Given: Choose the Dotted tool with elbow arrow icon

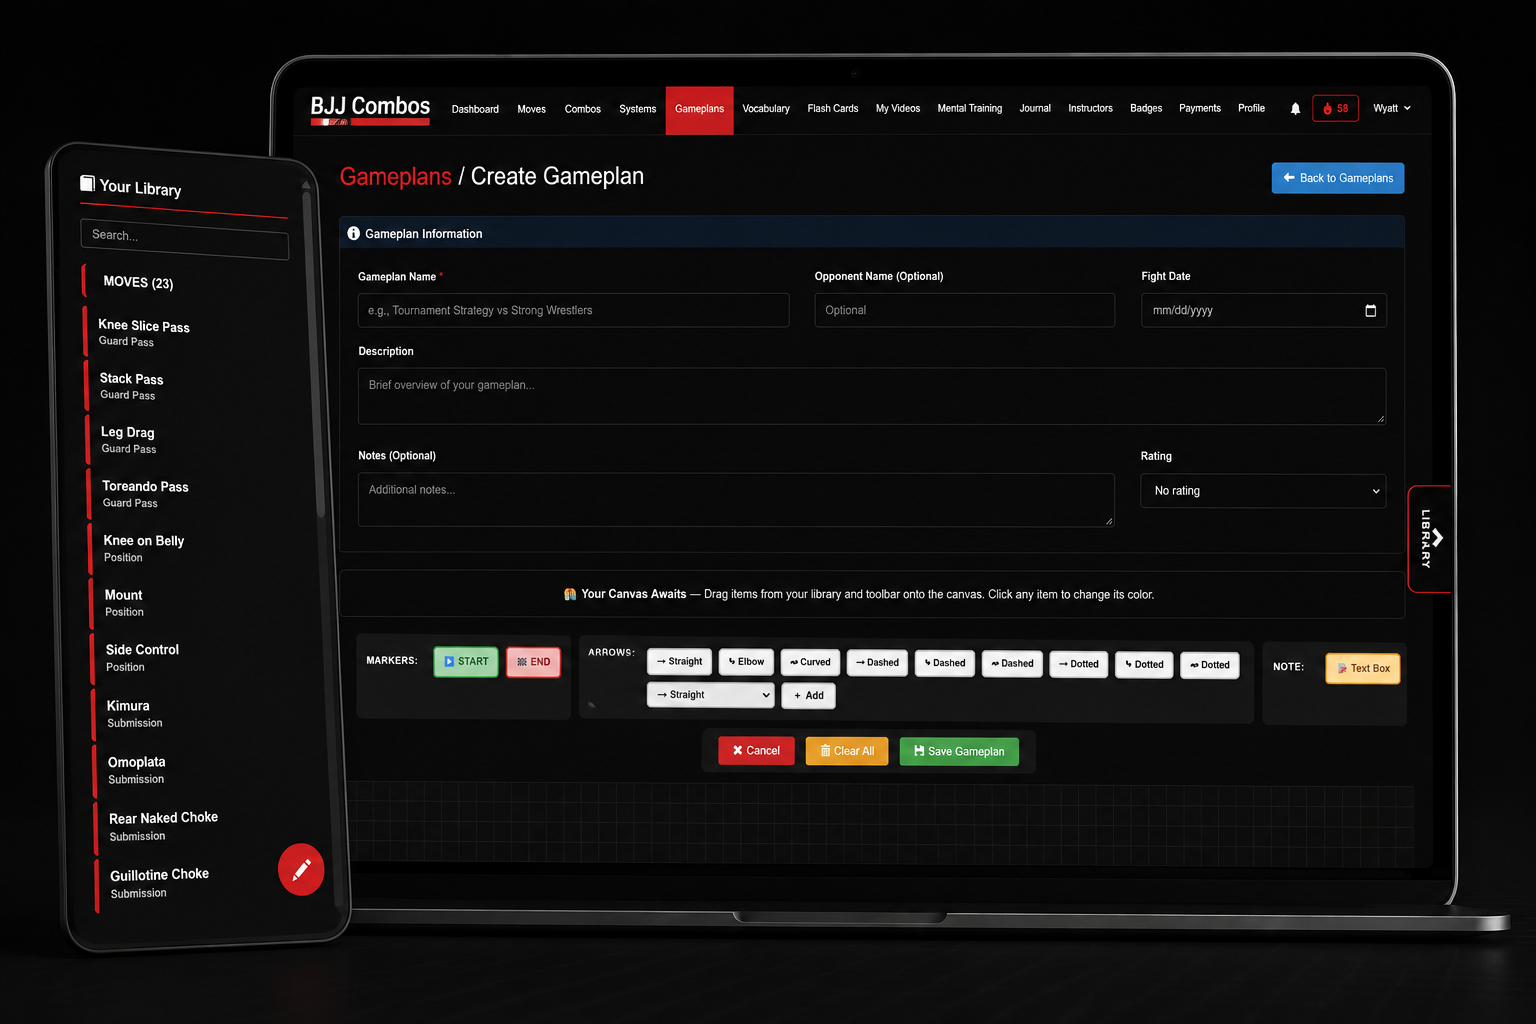Looking at the screenshot, I should click(x=1144, y=665).
